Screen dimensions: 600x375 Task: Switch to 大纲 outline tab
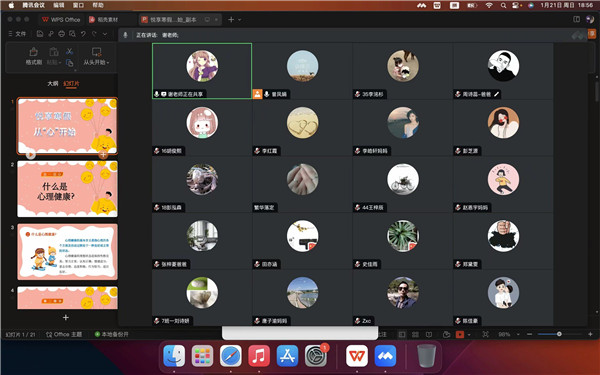(x=53, y=83)
